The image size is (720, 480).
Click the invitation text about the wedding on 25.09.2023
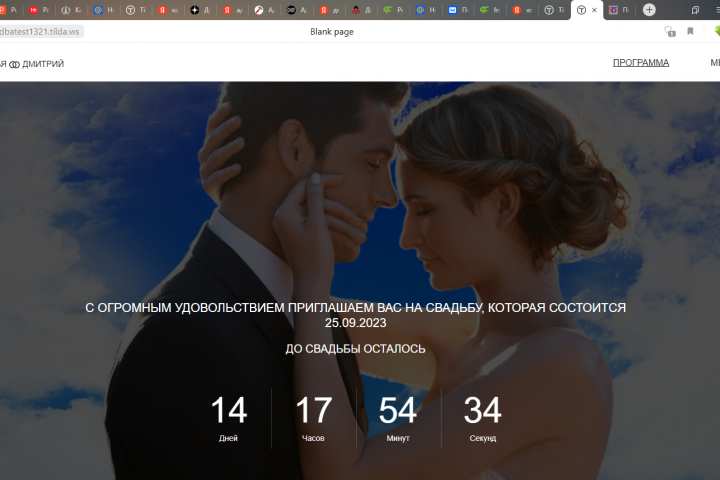point(355,315)
